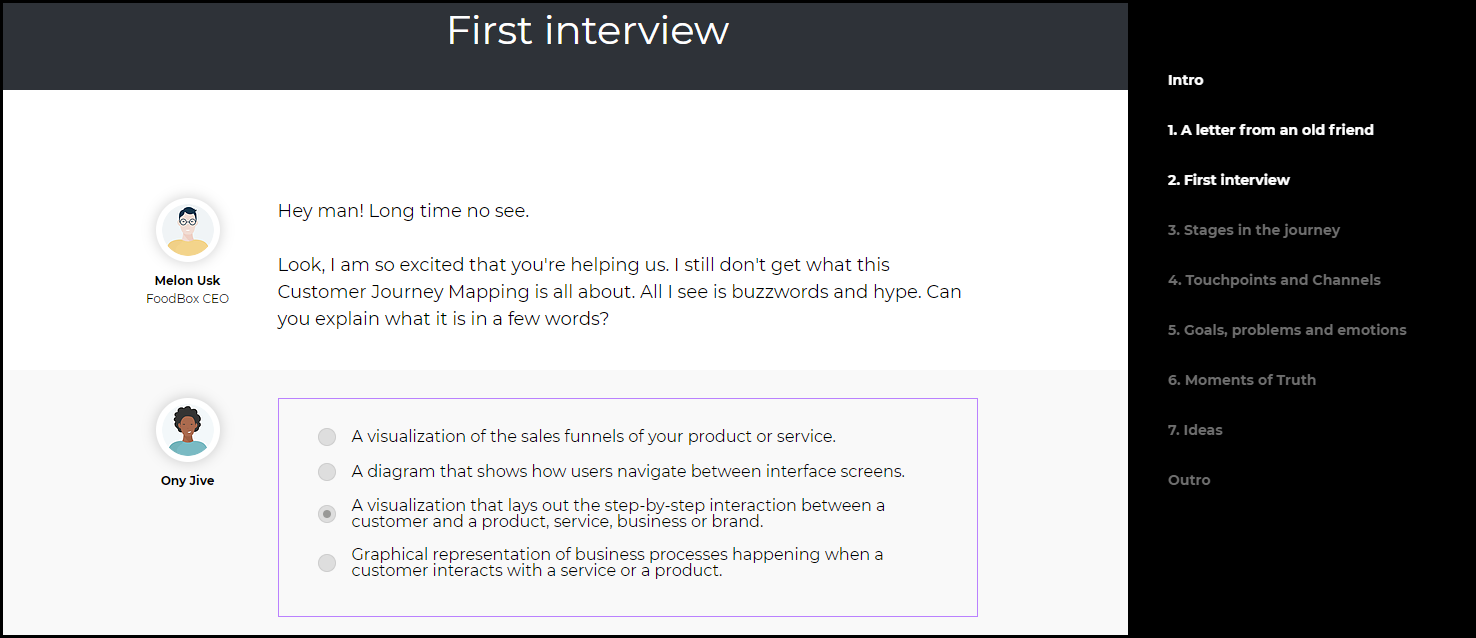Click Melon Usk's message text
Screen dimensions: 1476x638
(620, 265)
